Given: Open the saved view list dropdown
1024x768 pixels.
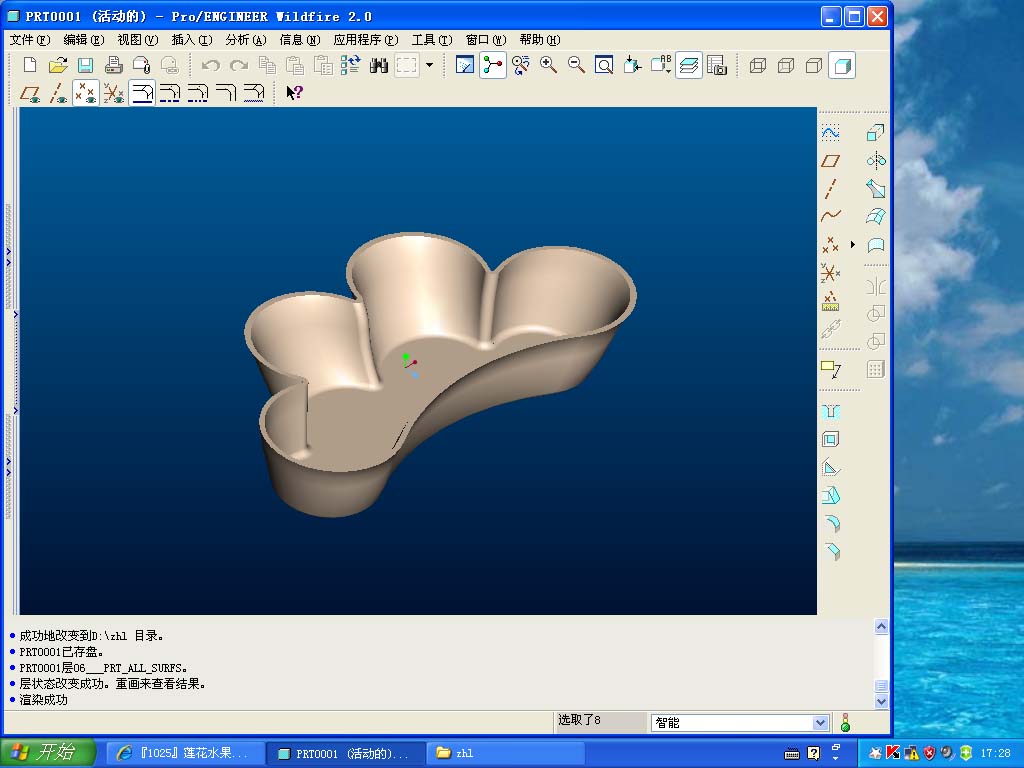Looking at the screenshot, I should pyautogui.click(x=661, y=65).
